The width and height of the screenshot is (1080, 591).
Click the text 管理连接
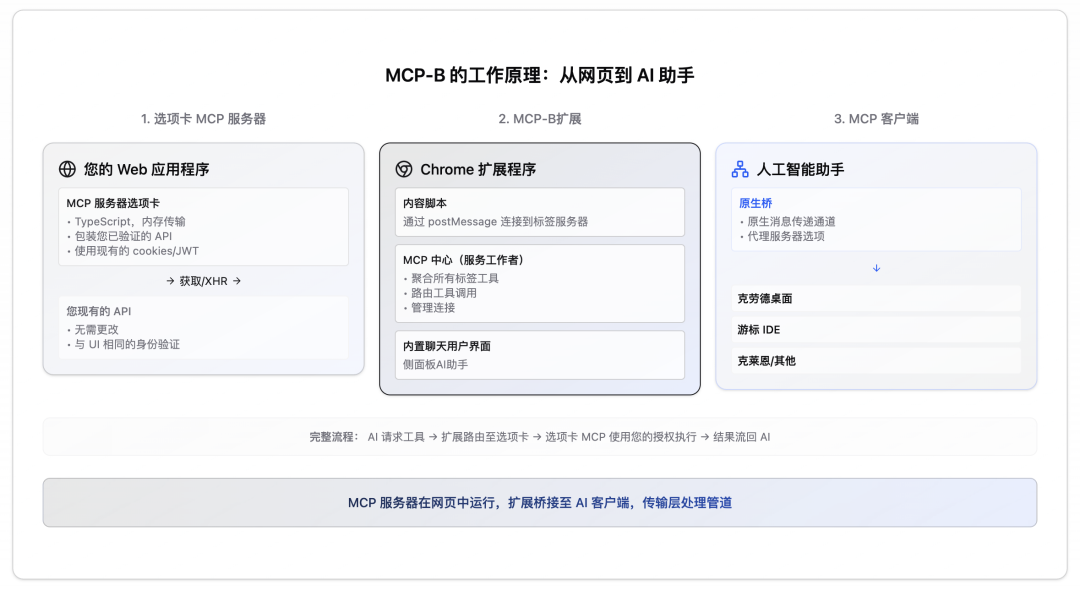tap(433, 308)
